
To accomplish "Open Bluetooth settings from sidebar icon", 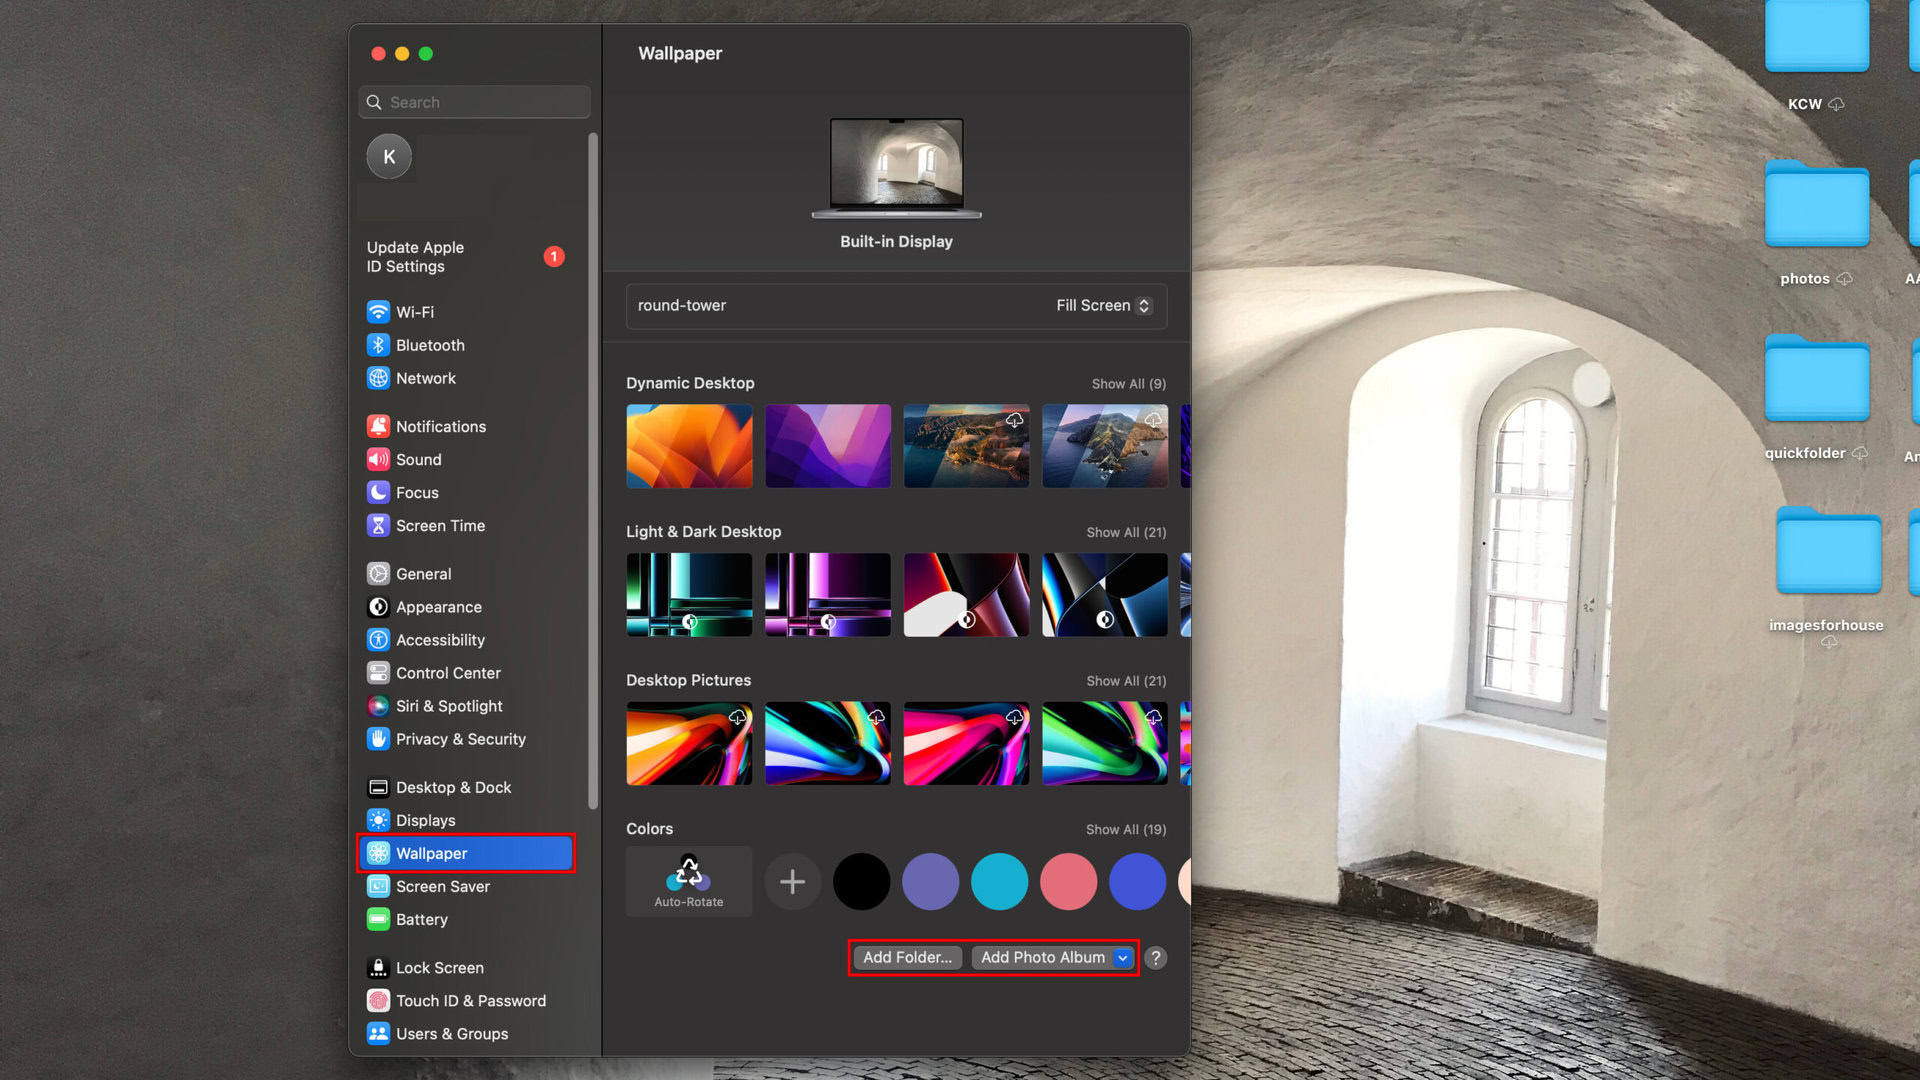I will 378,345.
